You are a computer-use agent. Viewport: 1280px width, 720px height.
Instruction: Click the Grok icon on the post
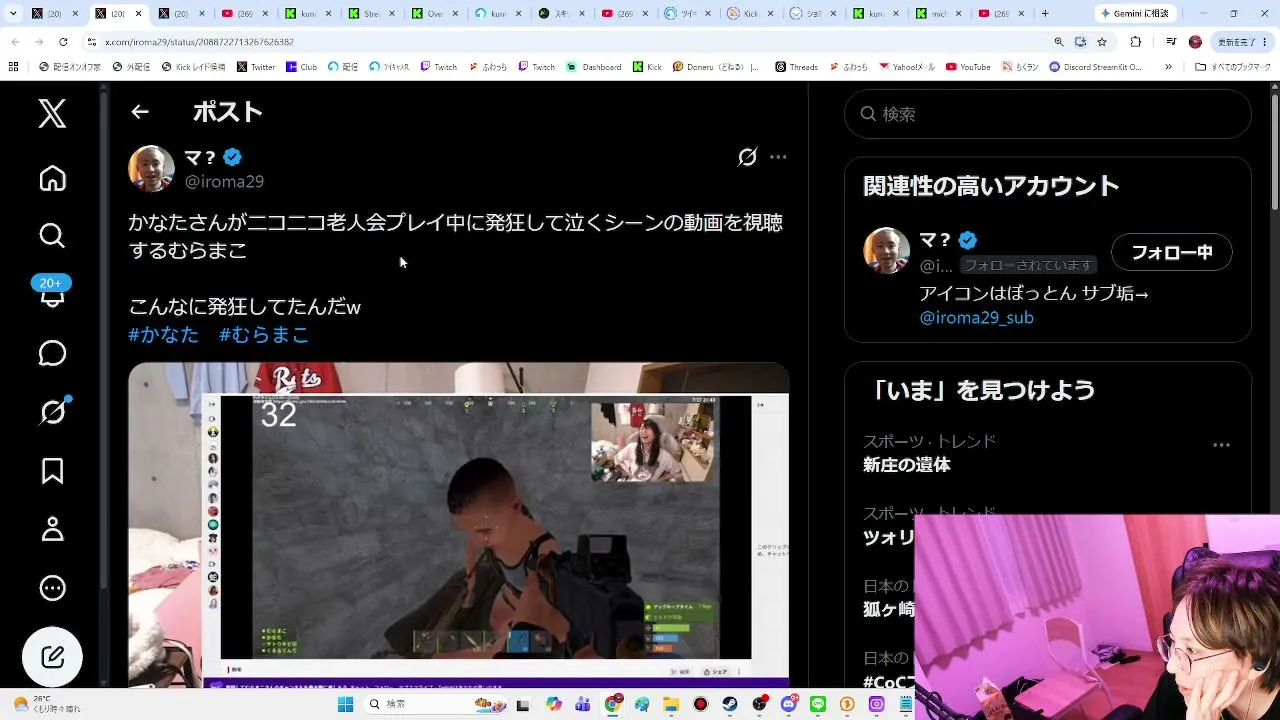click(x=747, y=157)
